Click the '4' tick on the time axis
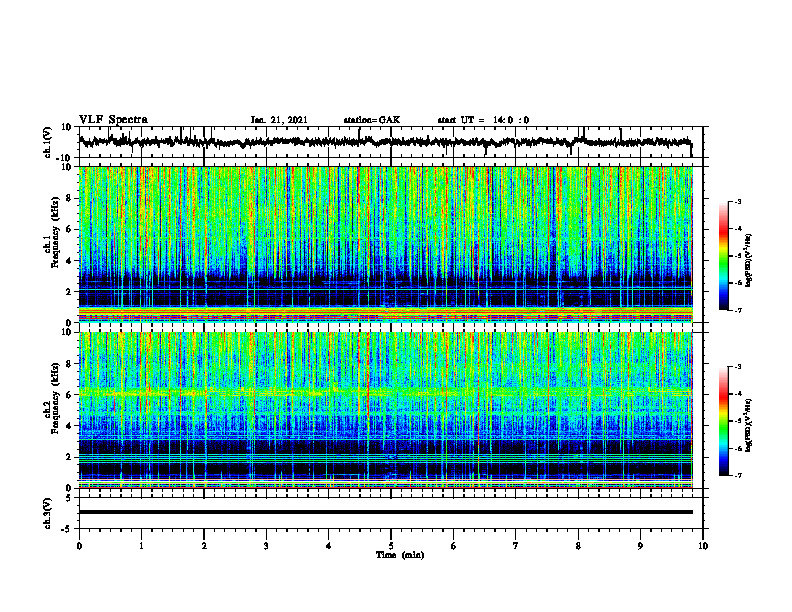Image resolution: width=792 pixels, height=612 pixels. (328, 546)
